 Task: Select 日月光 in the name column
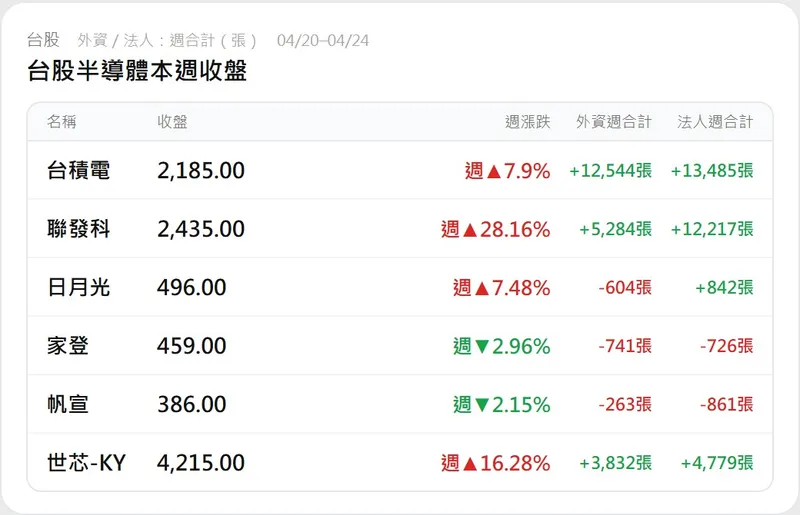point(78,288)
